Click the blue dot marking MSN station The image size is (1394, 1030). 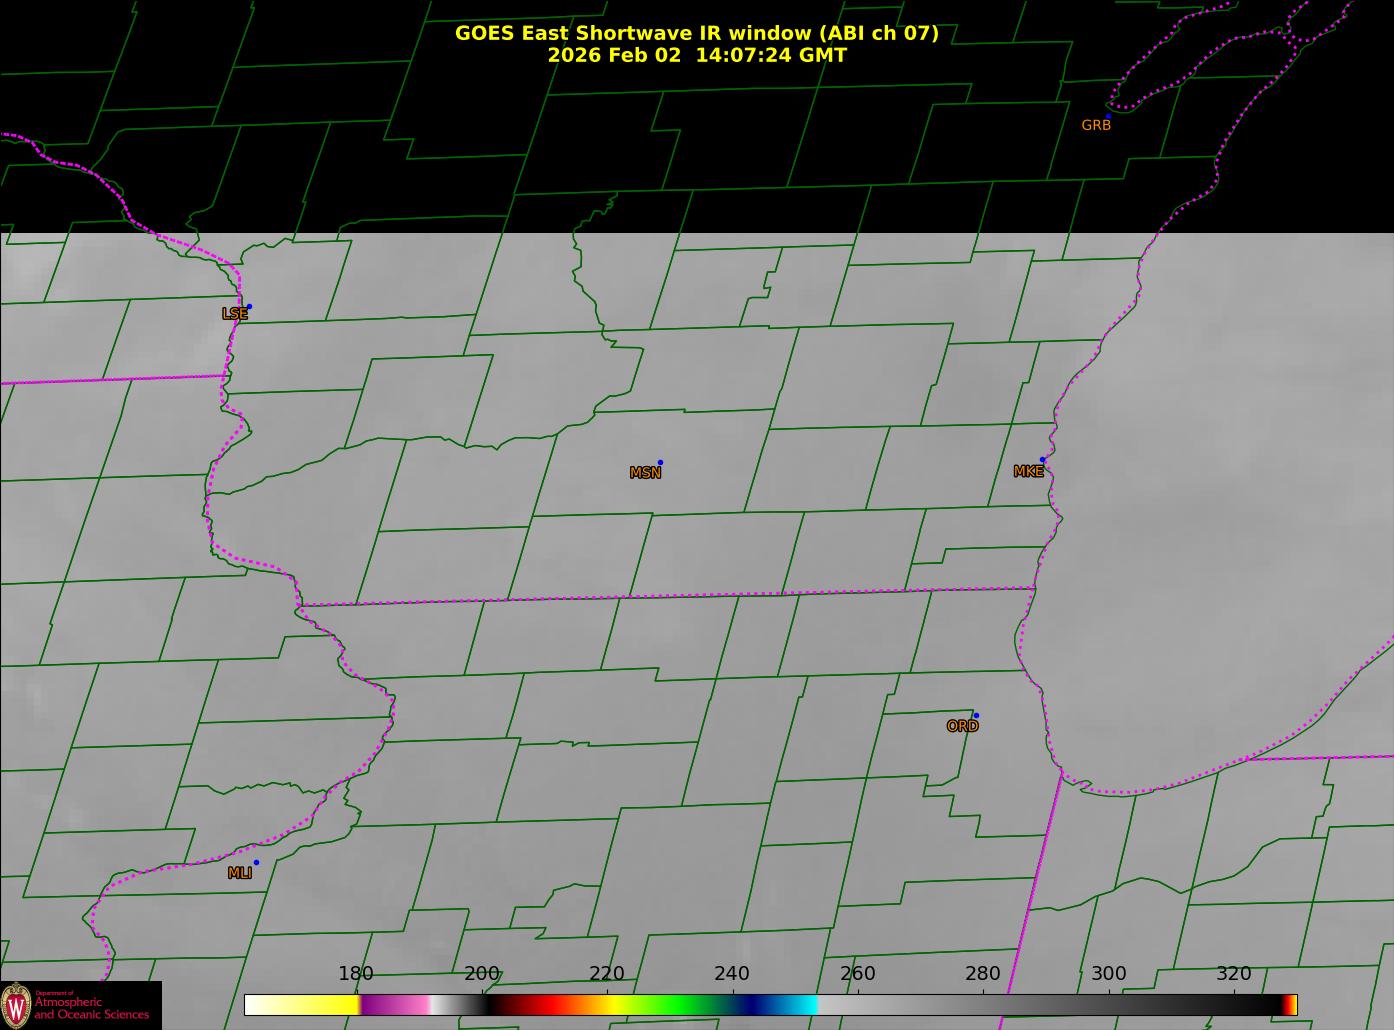660,463
